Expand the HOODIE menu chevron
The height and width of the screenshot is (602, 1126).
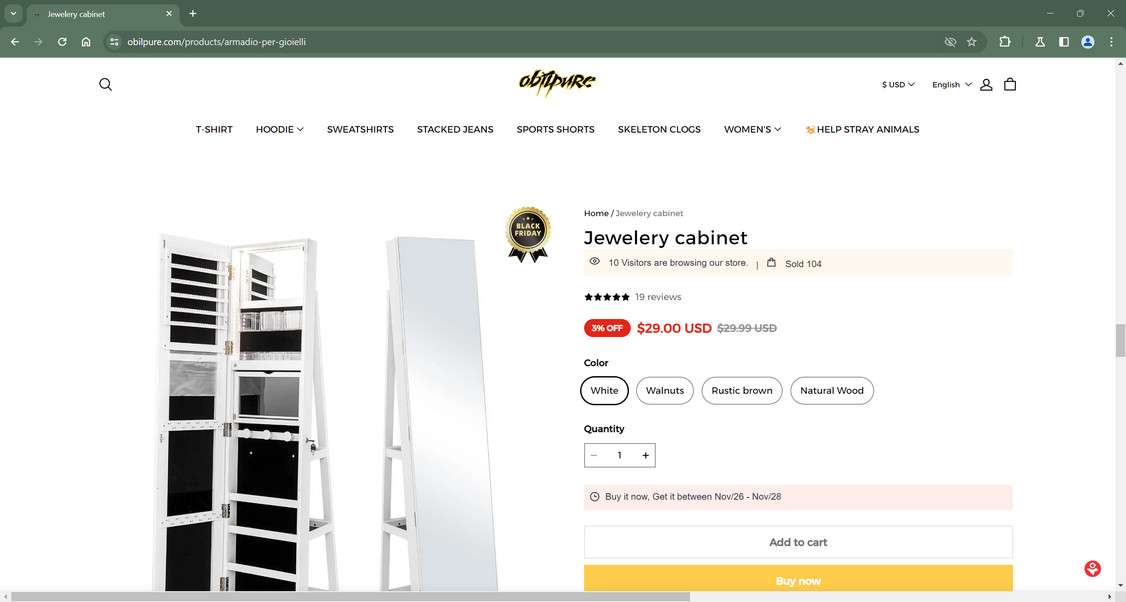tap(300, 129)
